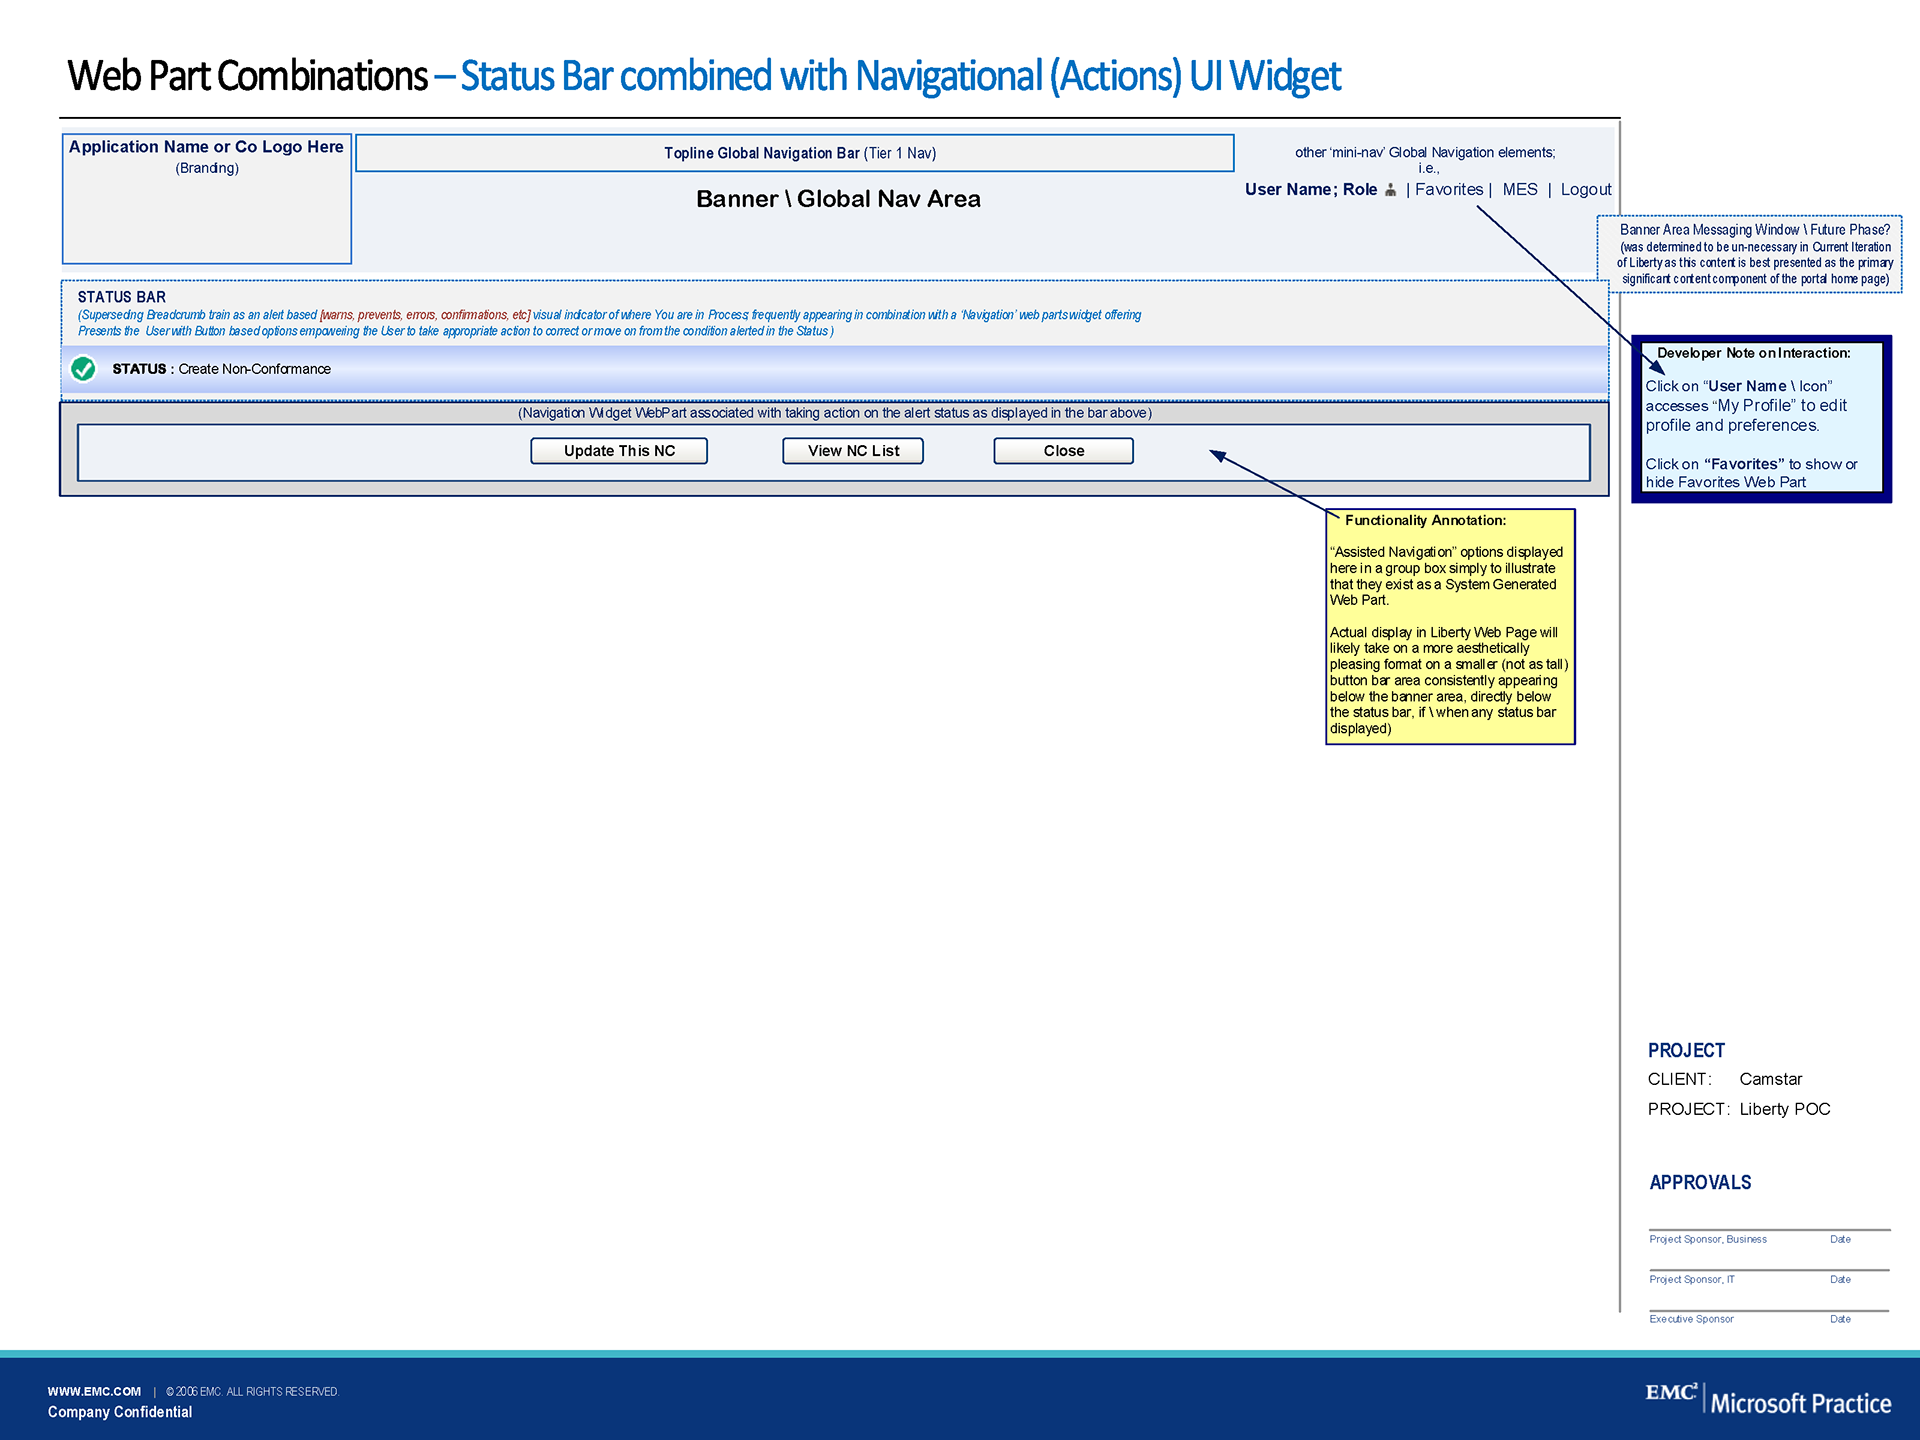Click the Developer Note on Interaction box
This screenshot has width=1920, height=1440.
coord(1760,420)
